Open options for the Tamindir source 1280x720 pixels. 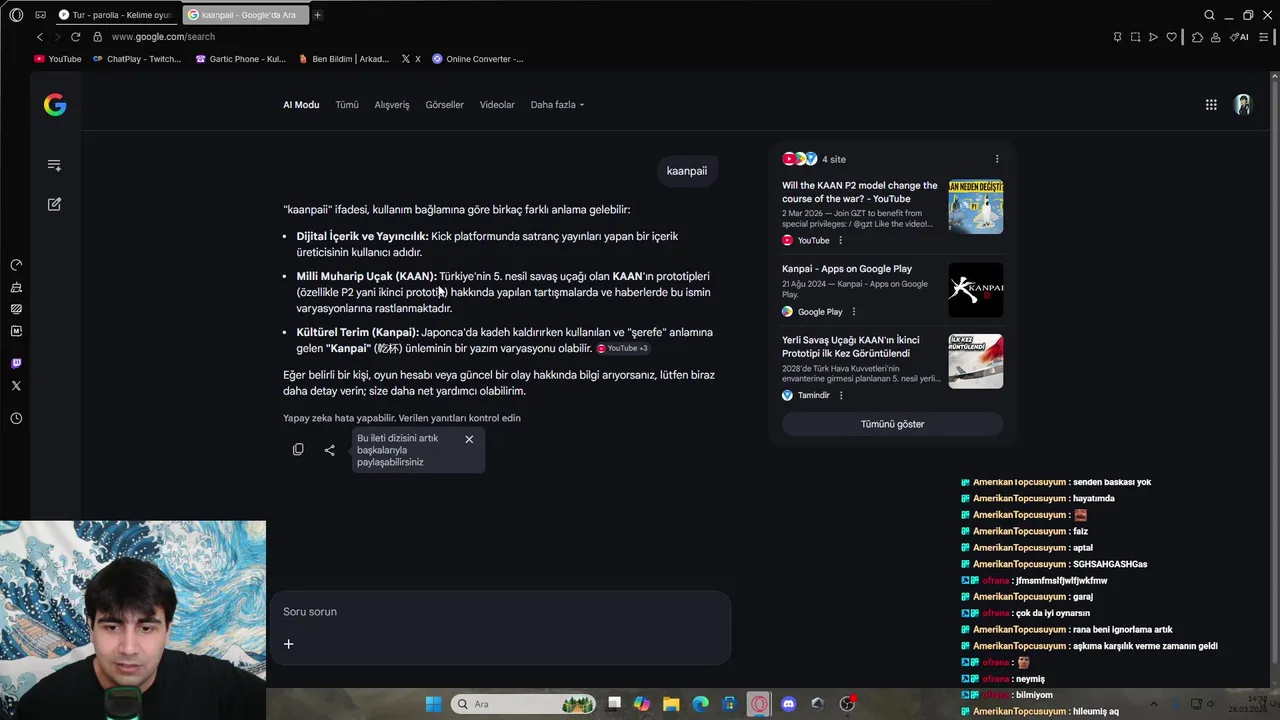point(840,395)
